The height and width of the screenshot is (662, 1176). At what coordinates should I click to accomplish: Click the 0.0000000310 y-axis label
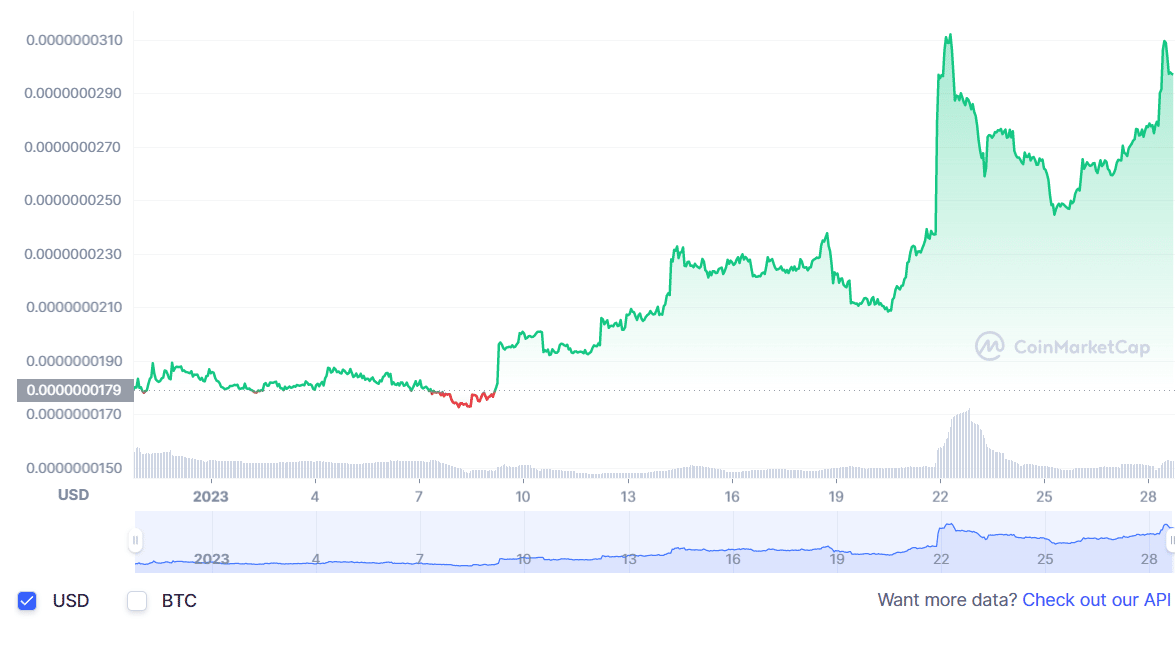pyautogui.click(x=74, y=41)
